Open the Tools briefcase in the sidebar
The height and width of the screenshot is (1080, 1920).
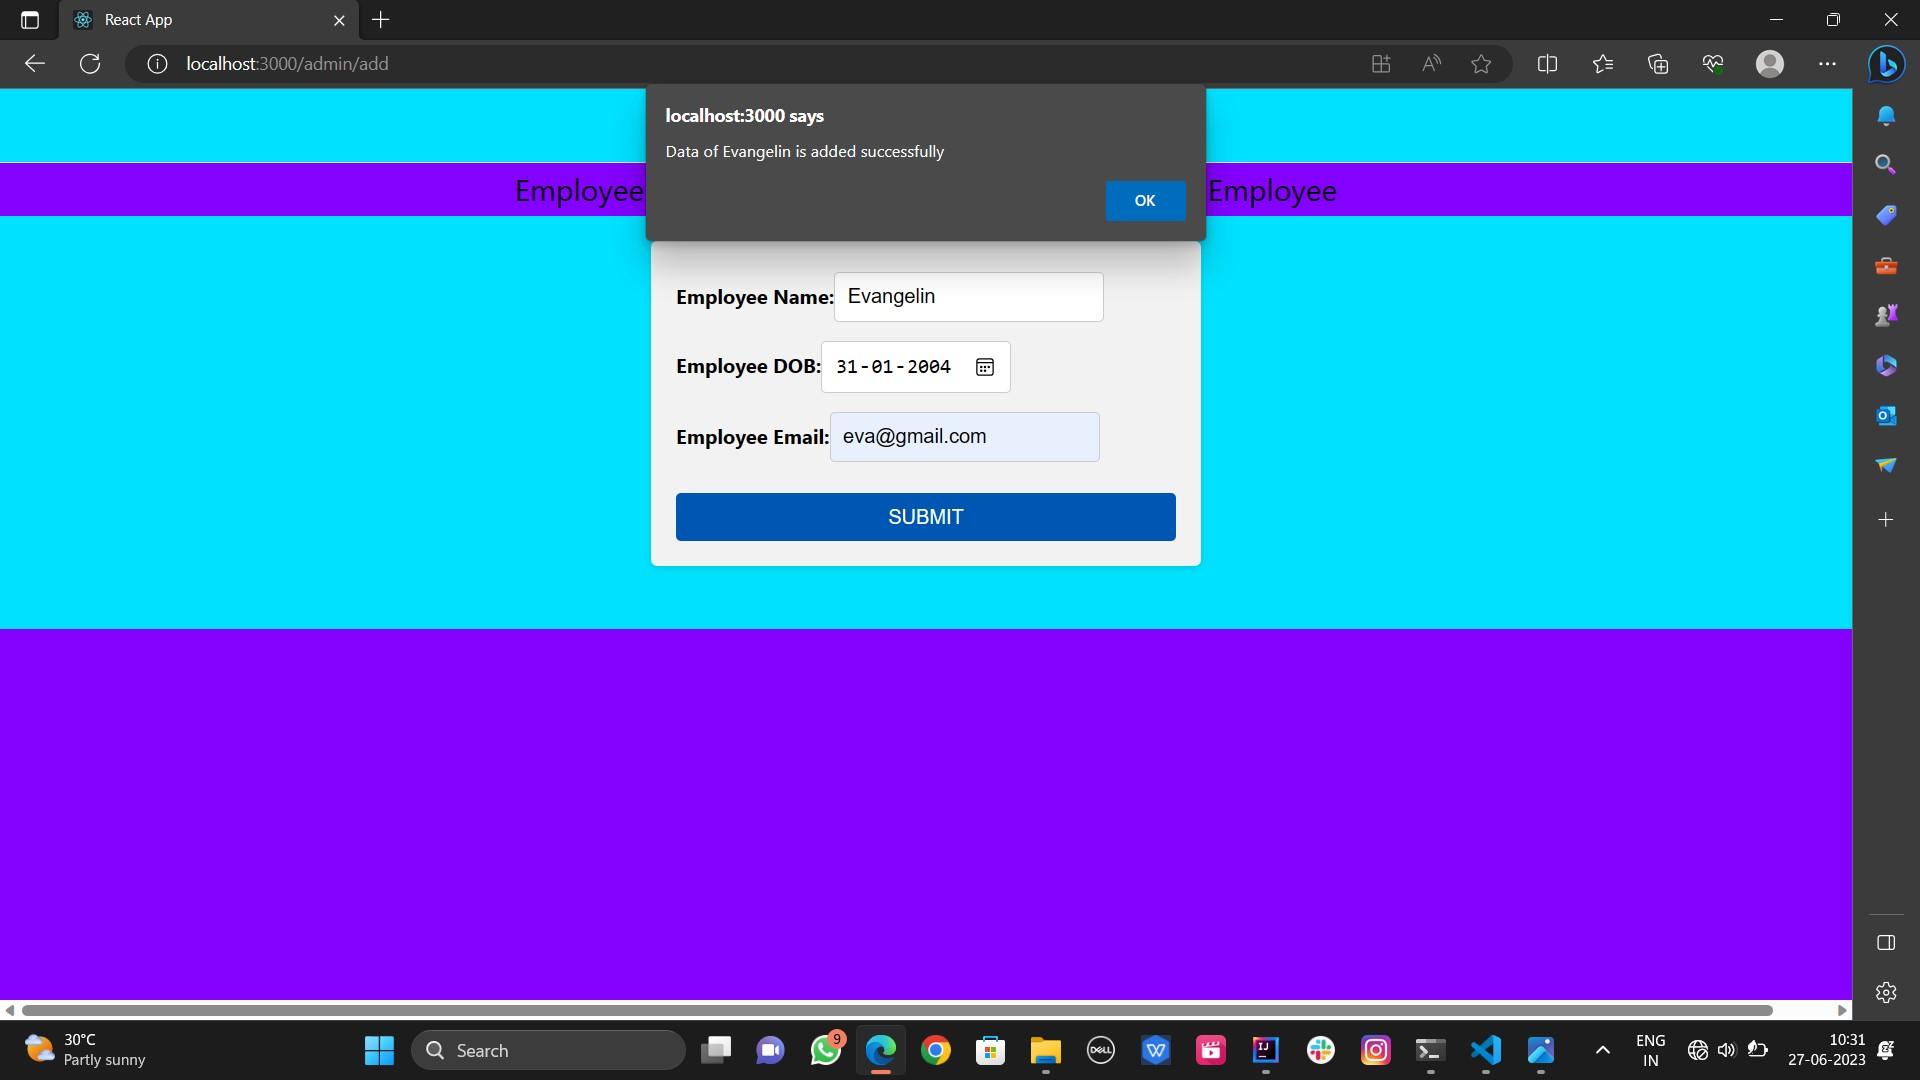(x=1888, y=265)
